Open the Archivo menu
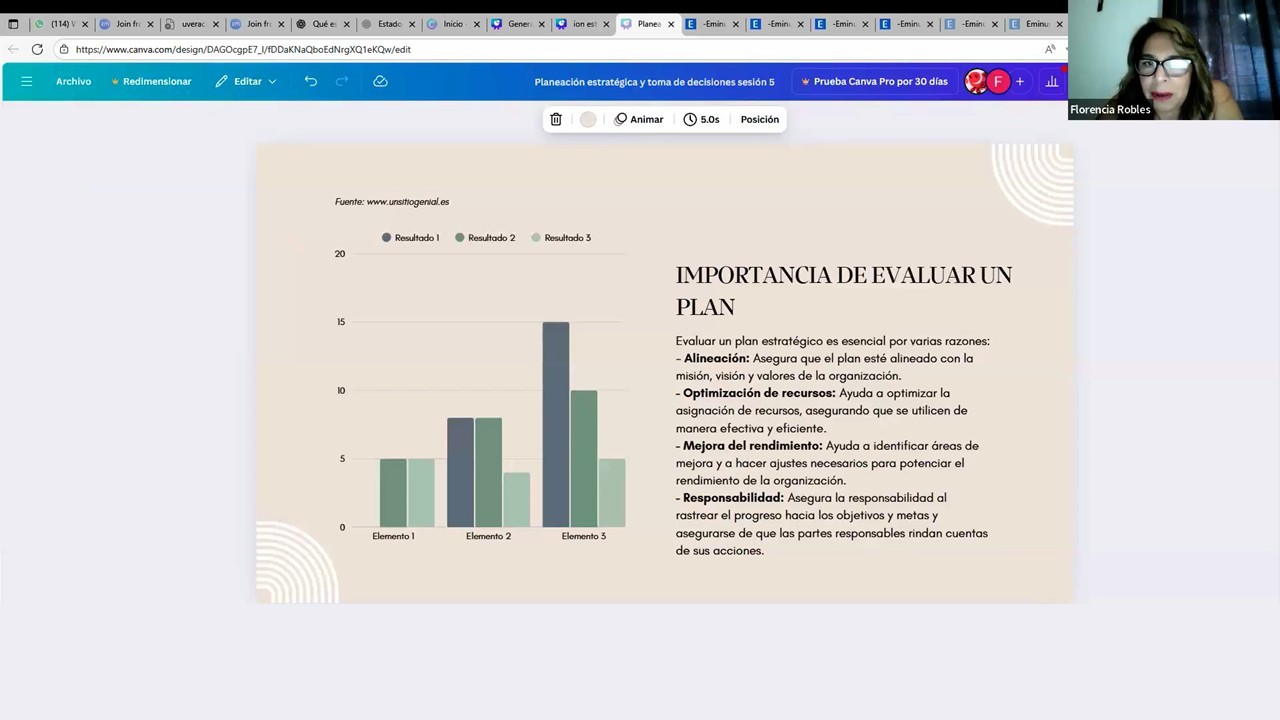This screenshot has width=1280, height=720. click(73, 81)
